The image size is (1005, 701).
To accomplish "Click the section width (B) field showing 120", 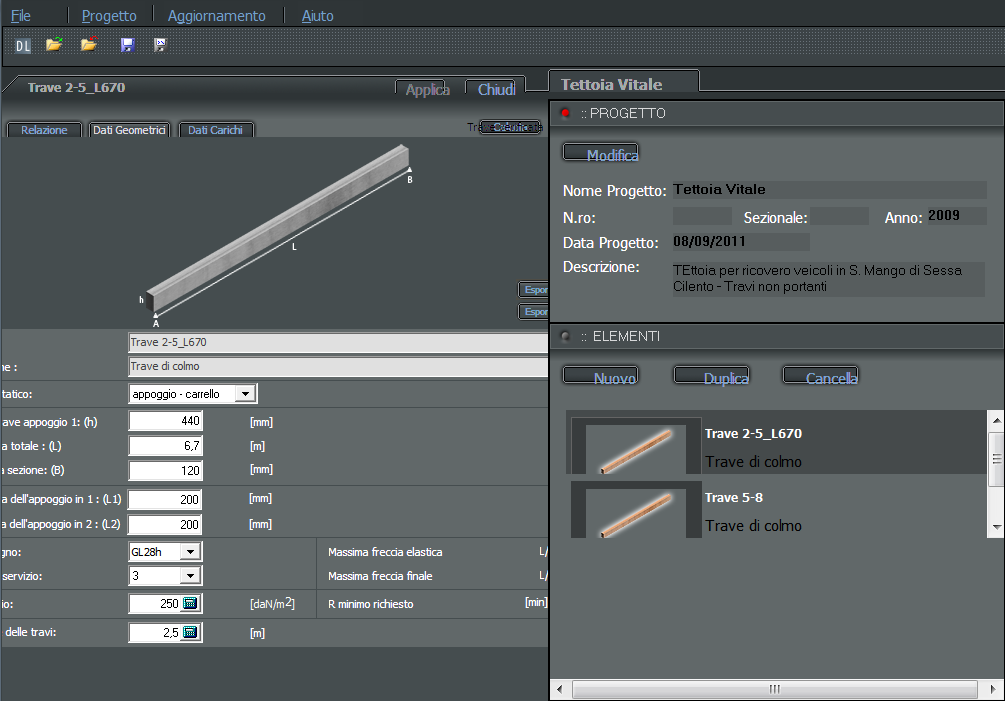I will click(x=166, y=470).
